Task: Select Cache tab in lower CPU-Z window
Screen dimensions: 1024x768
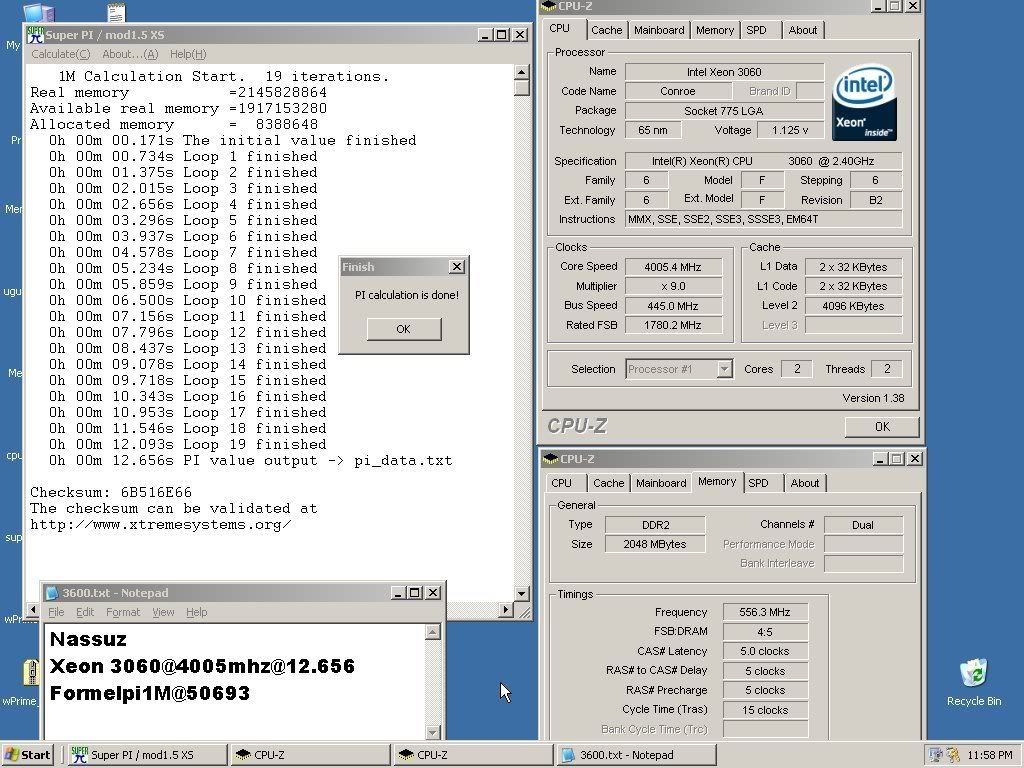Action: pyautogui.click(x=608, y=483)
